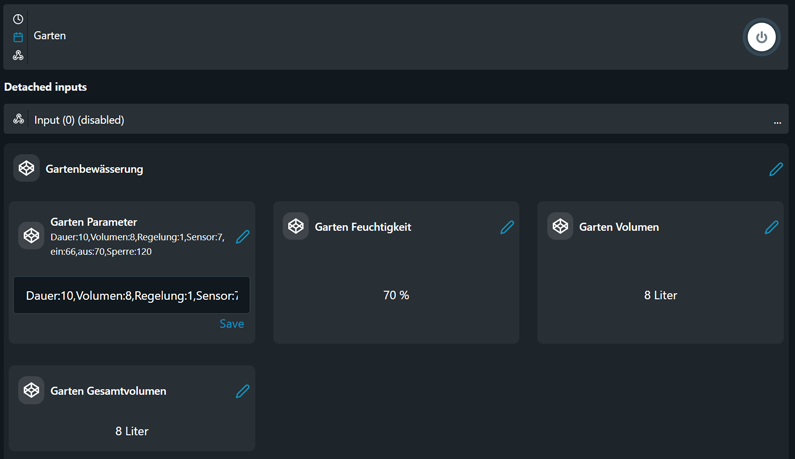This screenshot has width=795, height=459.
Task: Click the 8 Liter value under Garten Gesamtvolumen
Action: [x=132, y=431]
